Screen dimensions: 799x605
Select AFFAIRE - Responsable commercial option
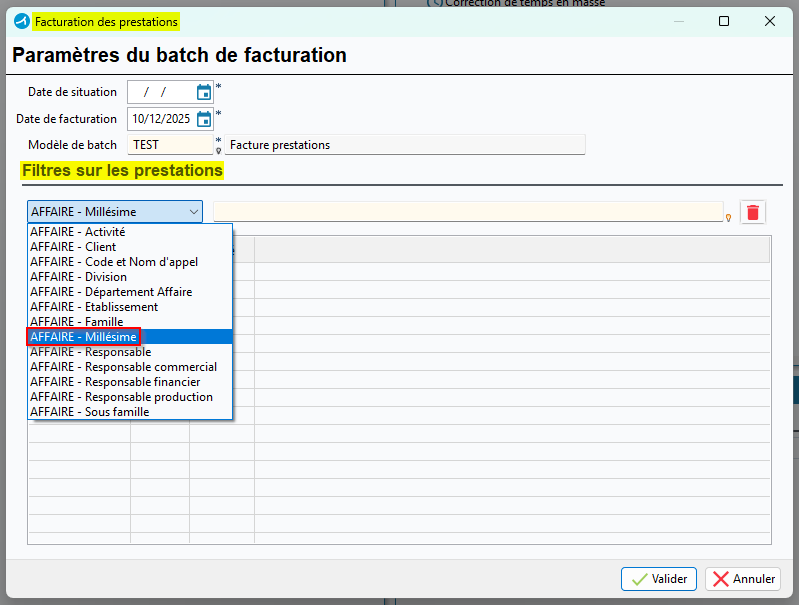(123, 367)
